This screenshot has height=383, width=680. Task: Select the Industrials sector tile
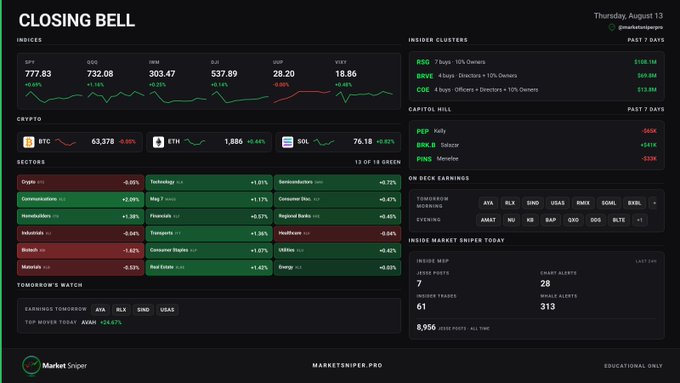tap(80, 233)
